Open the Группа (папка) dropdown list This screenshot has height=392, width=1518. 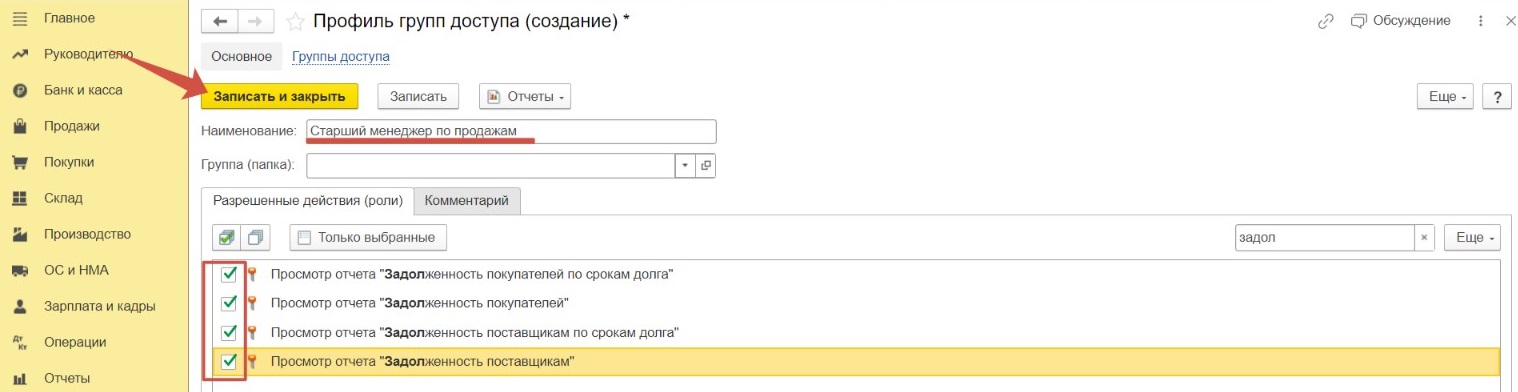pyautogui.click(x=686, y=165)
